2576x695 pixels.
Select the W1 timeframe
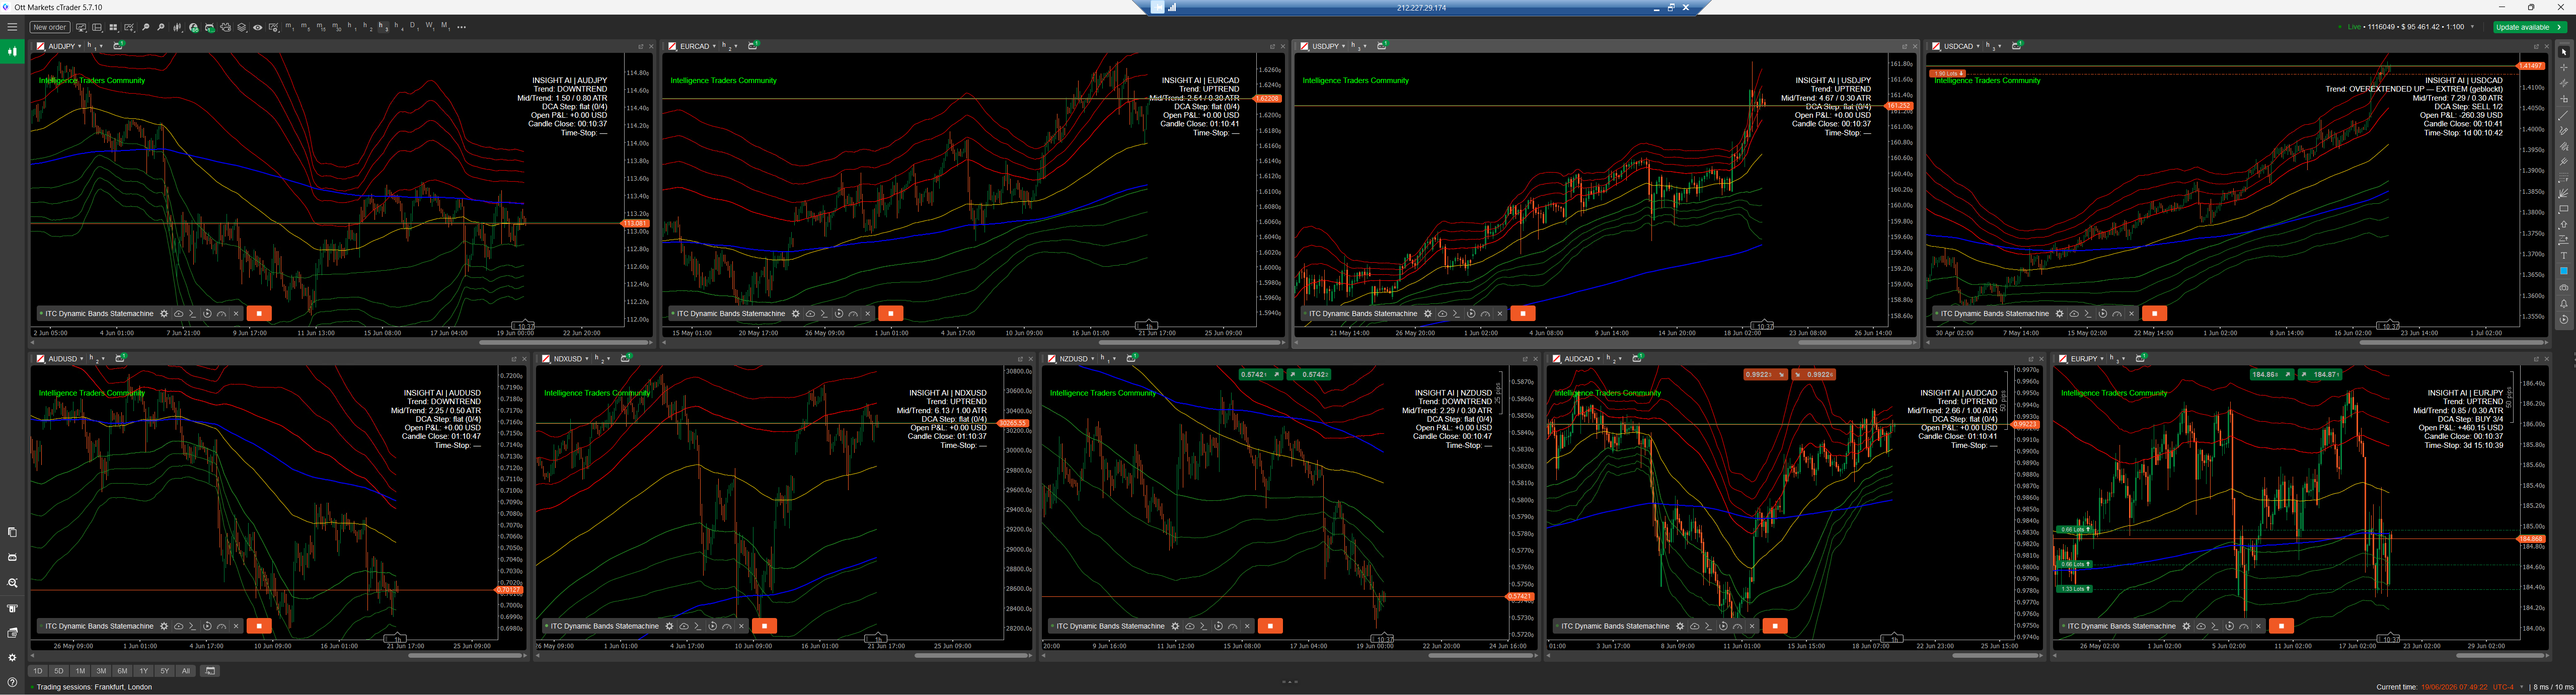point(430,27)
